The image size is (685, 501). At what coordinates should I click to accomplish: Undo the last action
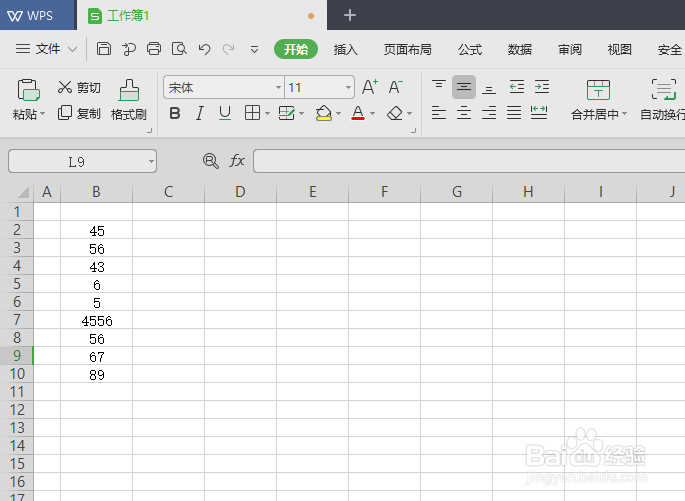[x=204, y=49]
